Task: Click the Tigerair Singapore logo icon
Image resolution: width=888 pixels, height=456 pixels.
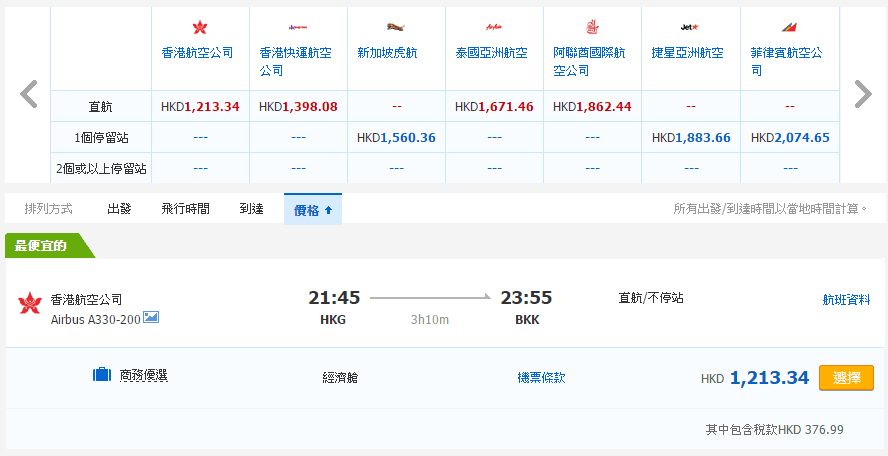Action: point(395,27)
